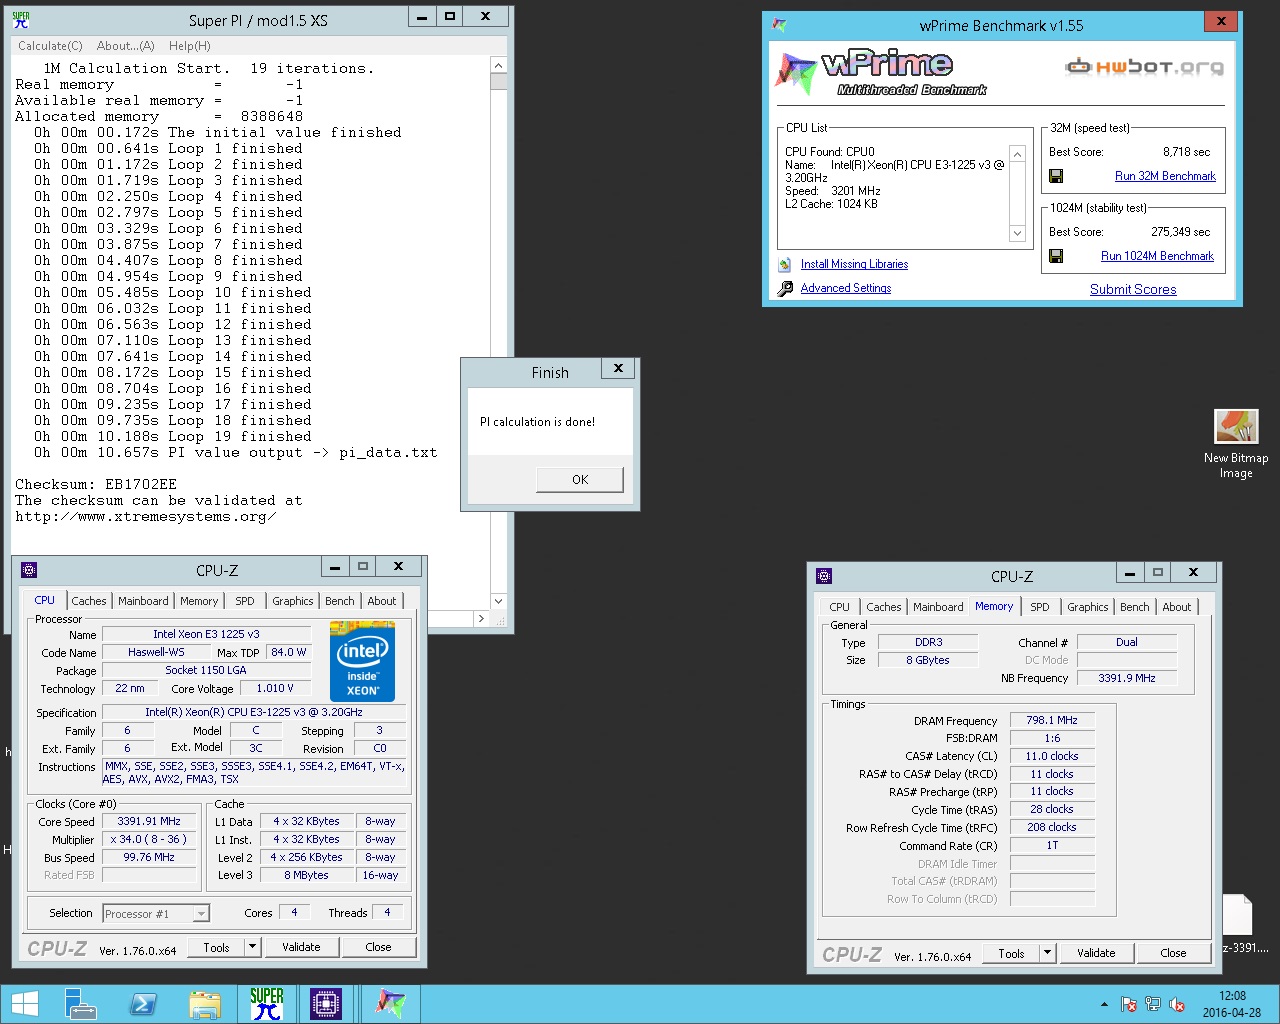This screenshot has height=1024, width=1280.
Task: Click DRAM Frequency value 798.1 MHz
Action: [x=1052, y=720]
